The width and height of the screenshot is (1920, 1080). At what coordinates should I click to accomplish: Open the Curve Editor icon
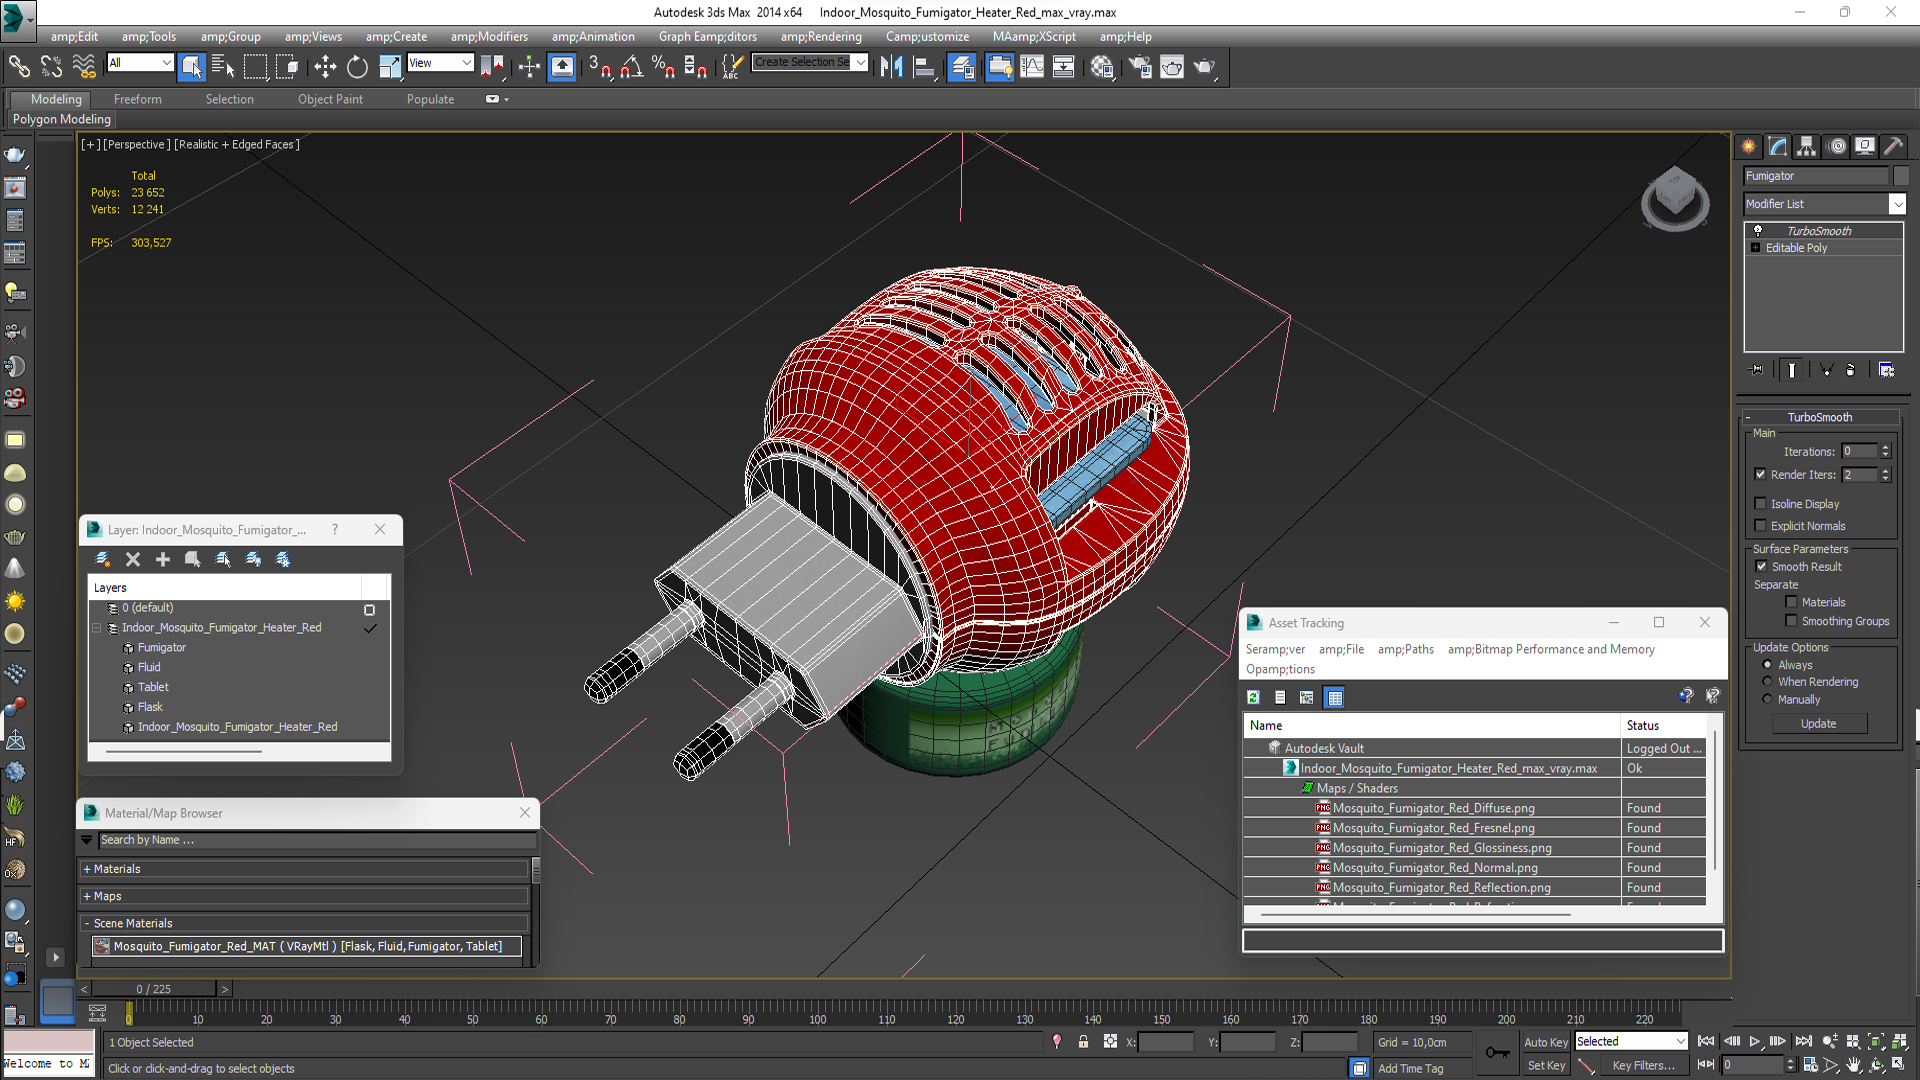coord(1032,66)
